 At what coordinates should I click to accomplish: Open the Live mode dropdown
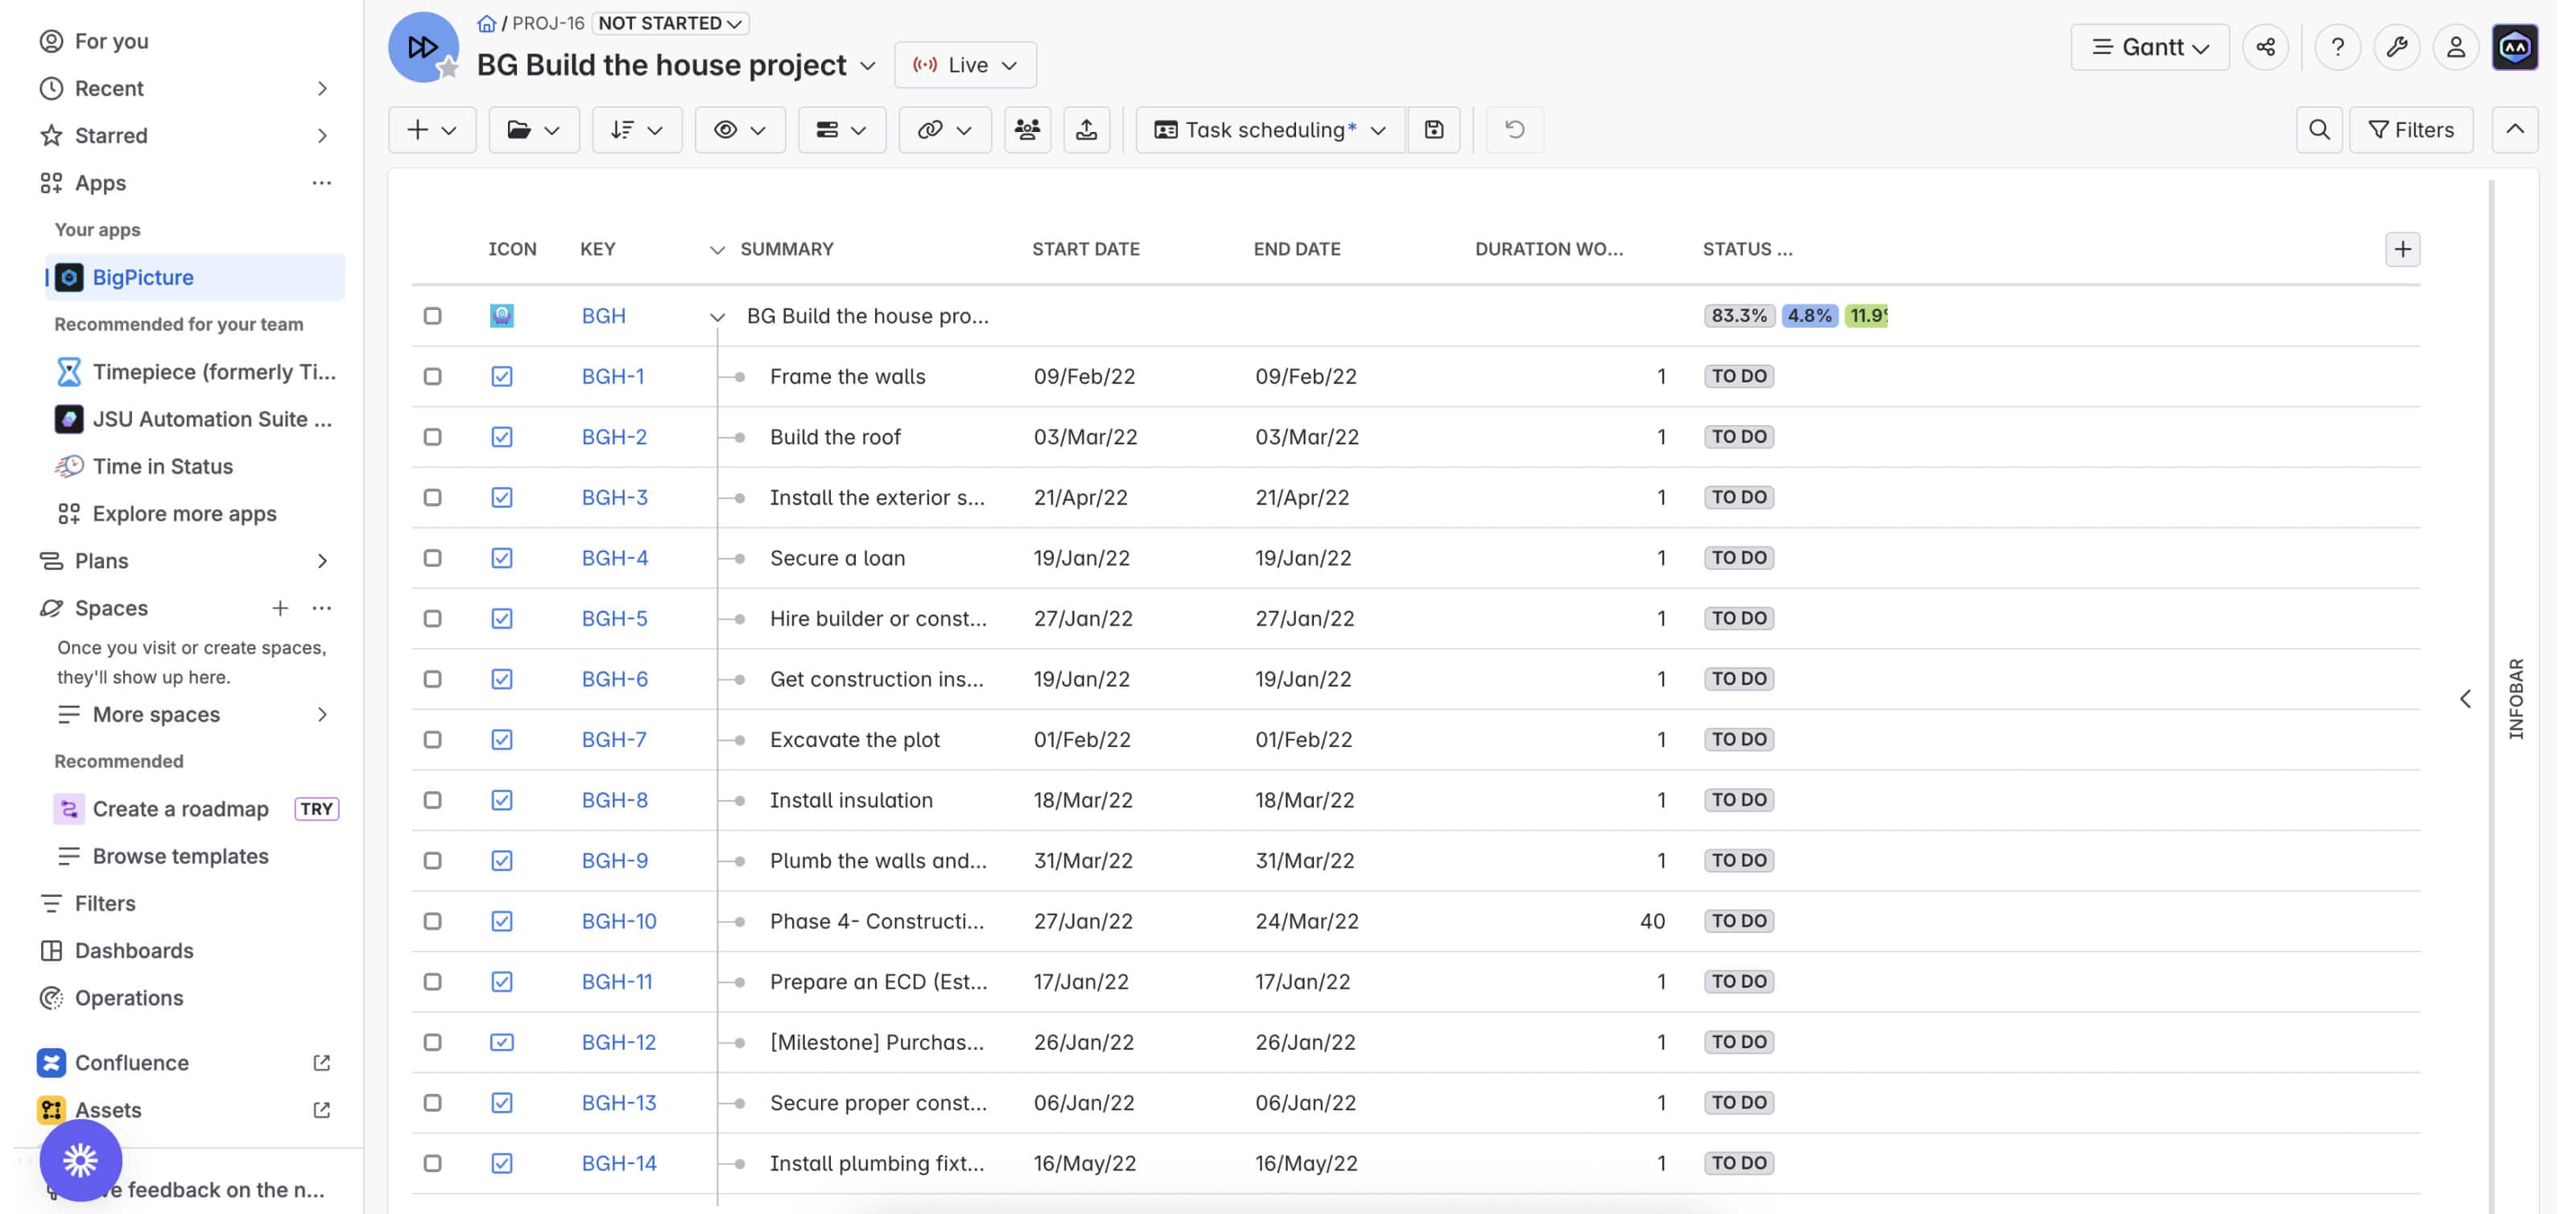pyautogui.click(x=965, y=65)
